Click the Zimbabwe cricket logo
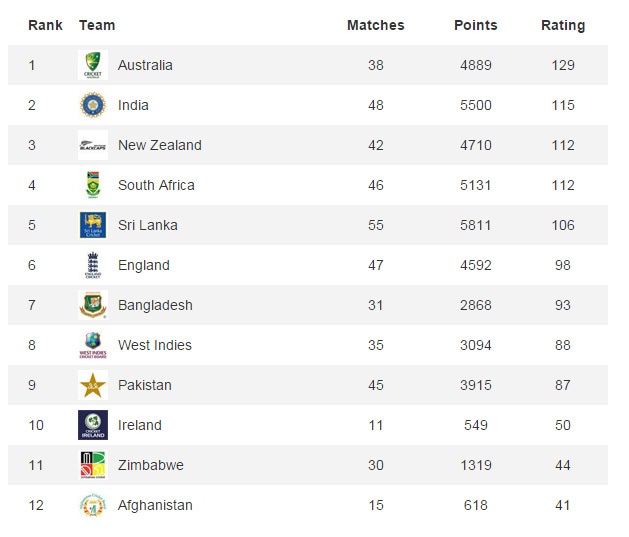629x537 pixels. 93,465
